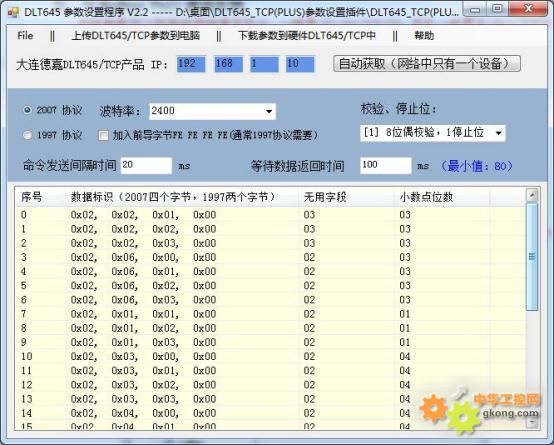Open the File menu
Screen dimensions: 554x445
25,35
